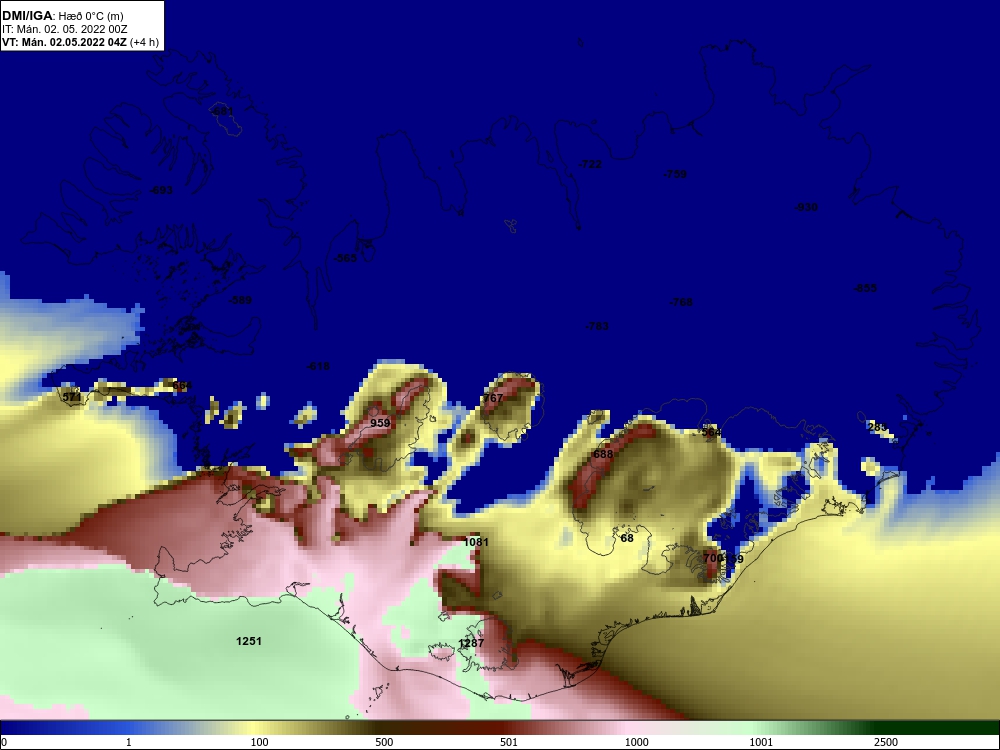Click the map value 1081

[476, 542]
